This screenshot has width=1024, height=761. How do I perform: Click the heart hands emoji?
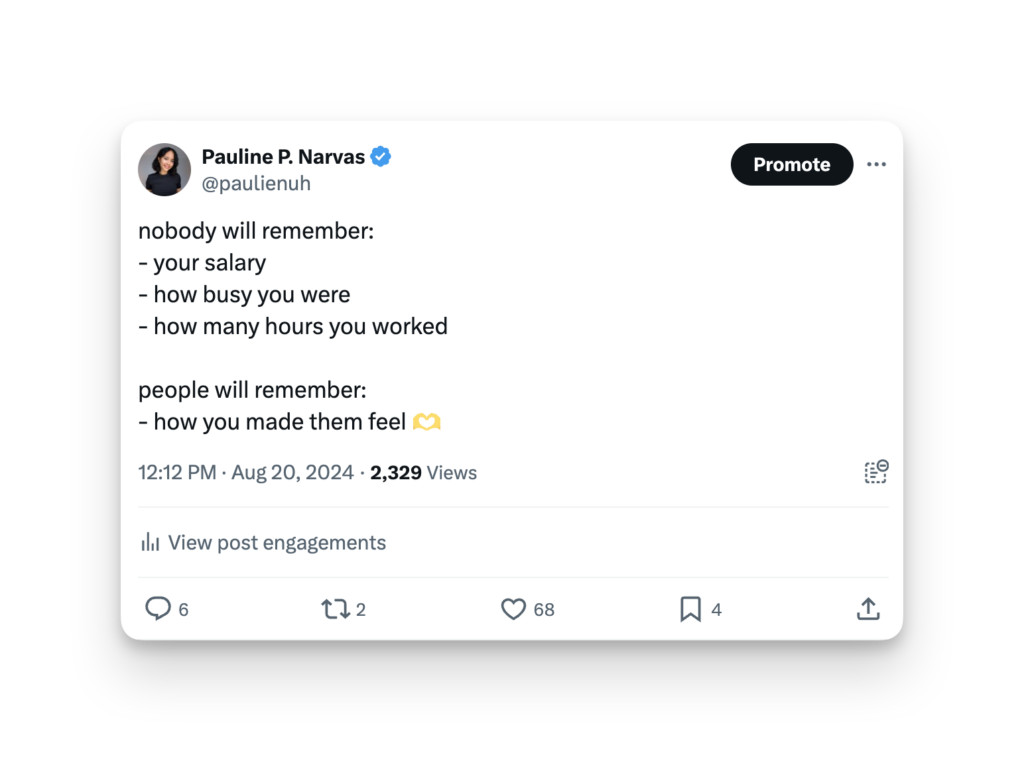point(427,422)
